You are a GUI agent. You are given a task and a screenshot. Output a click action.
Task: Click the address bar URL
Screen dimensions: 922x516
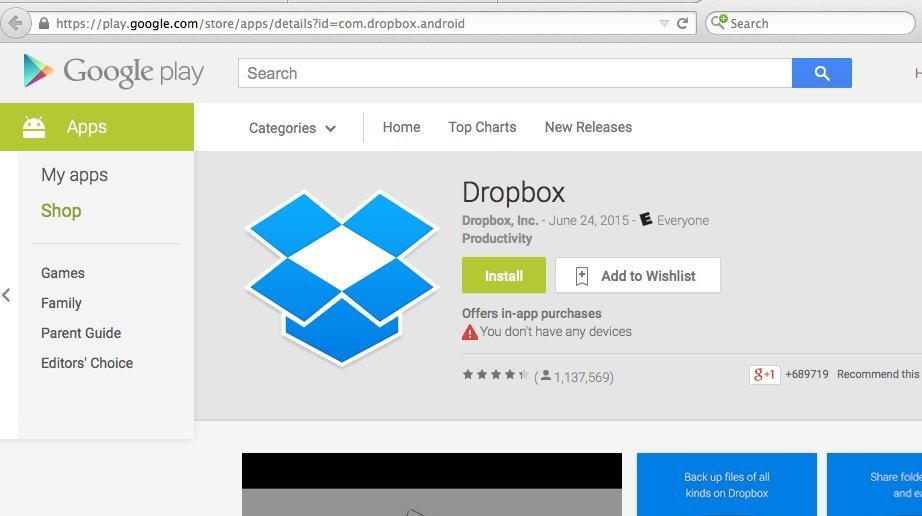pyautogui.click(x=260, y=24)
